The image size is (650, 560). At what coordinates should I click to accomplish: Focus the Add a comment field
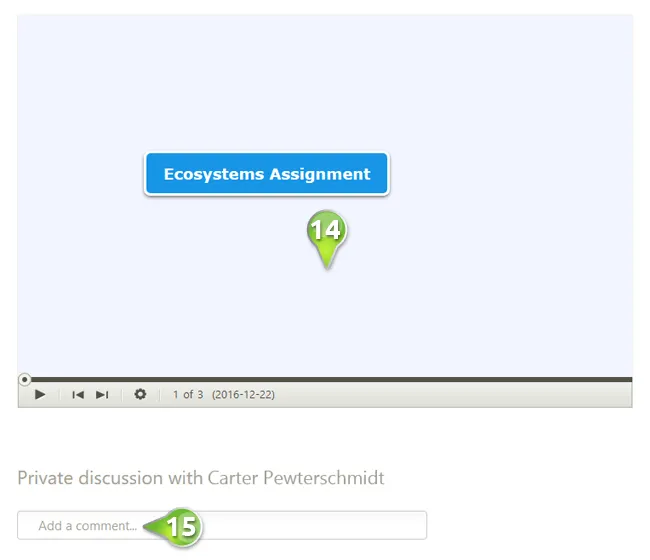[300, 525]
